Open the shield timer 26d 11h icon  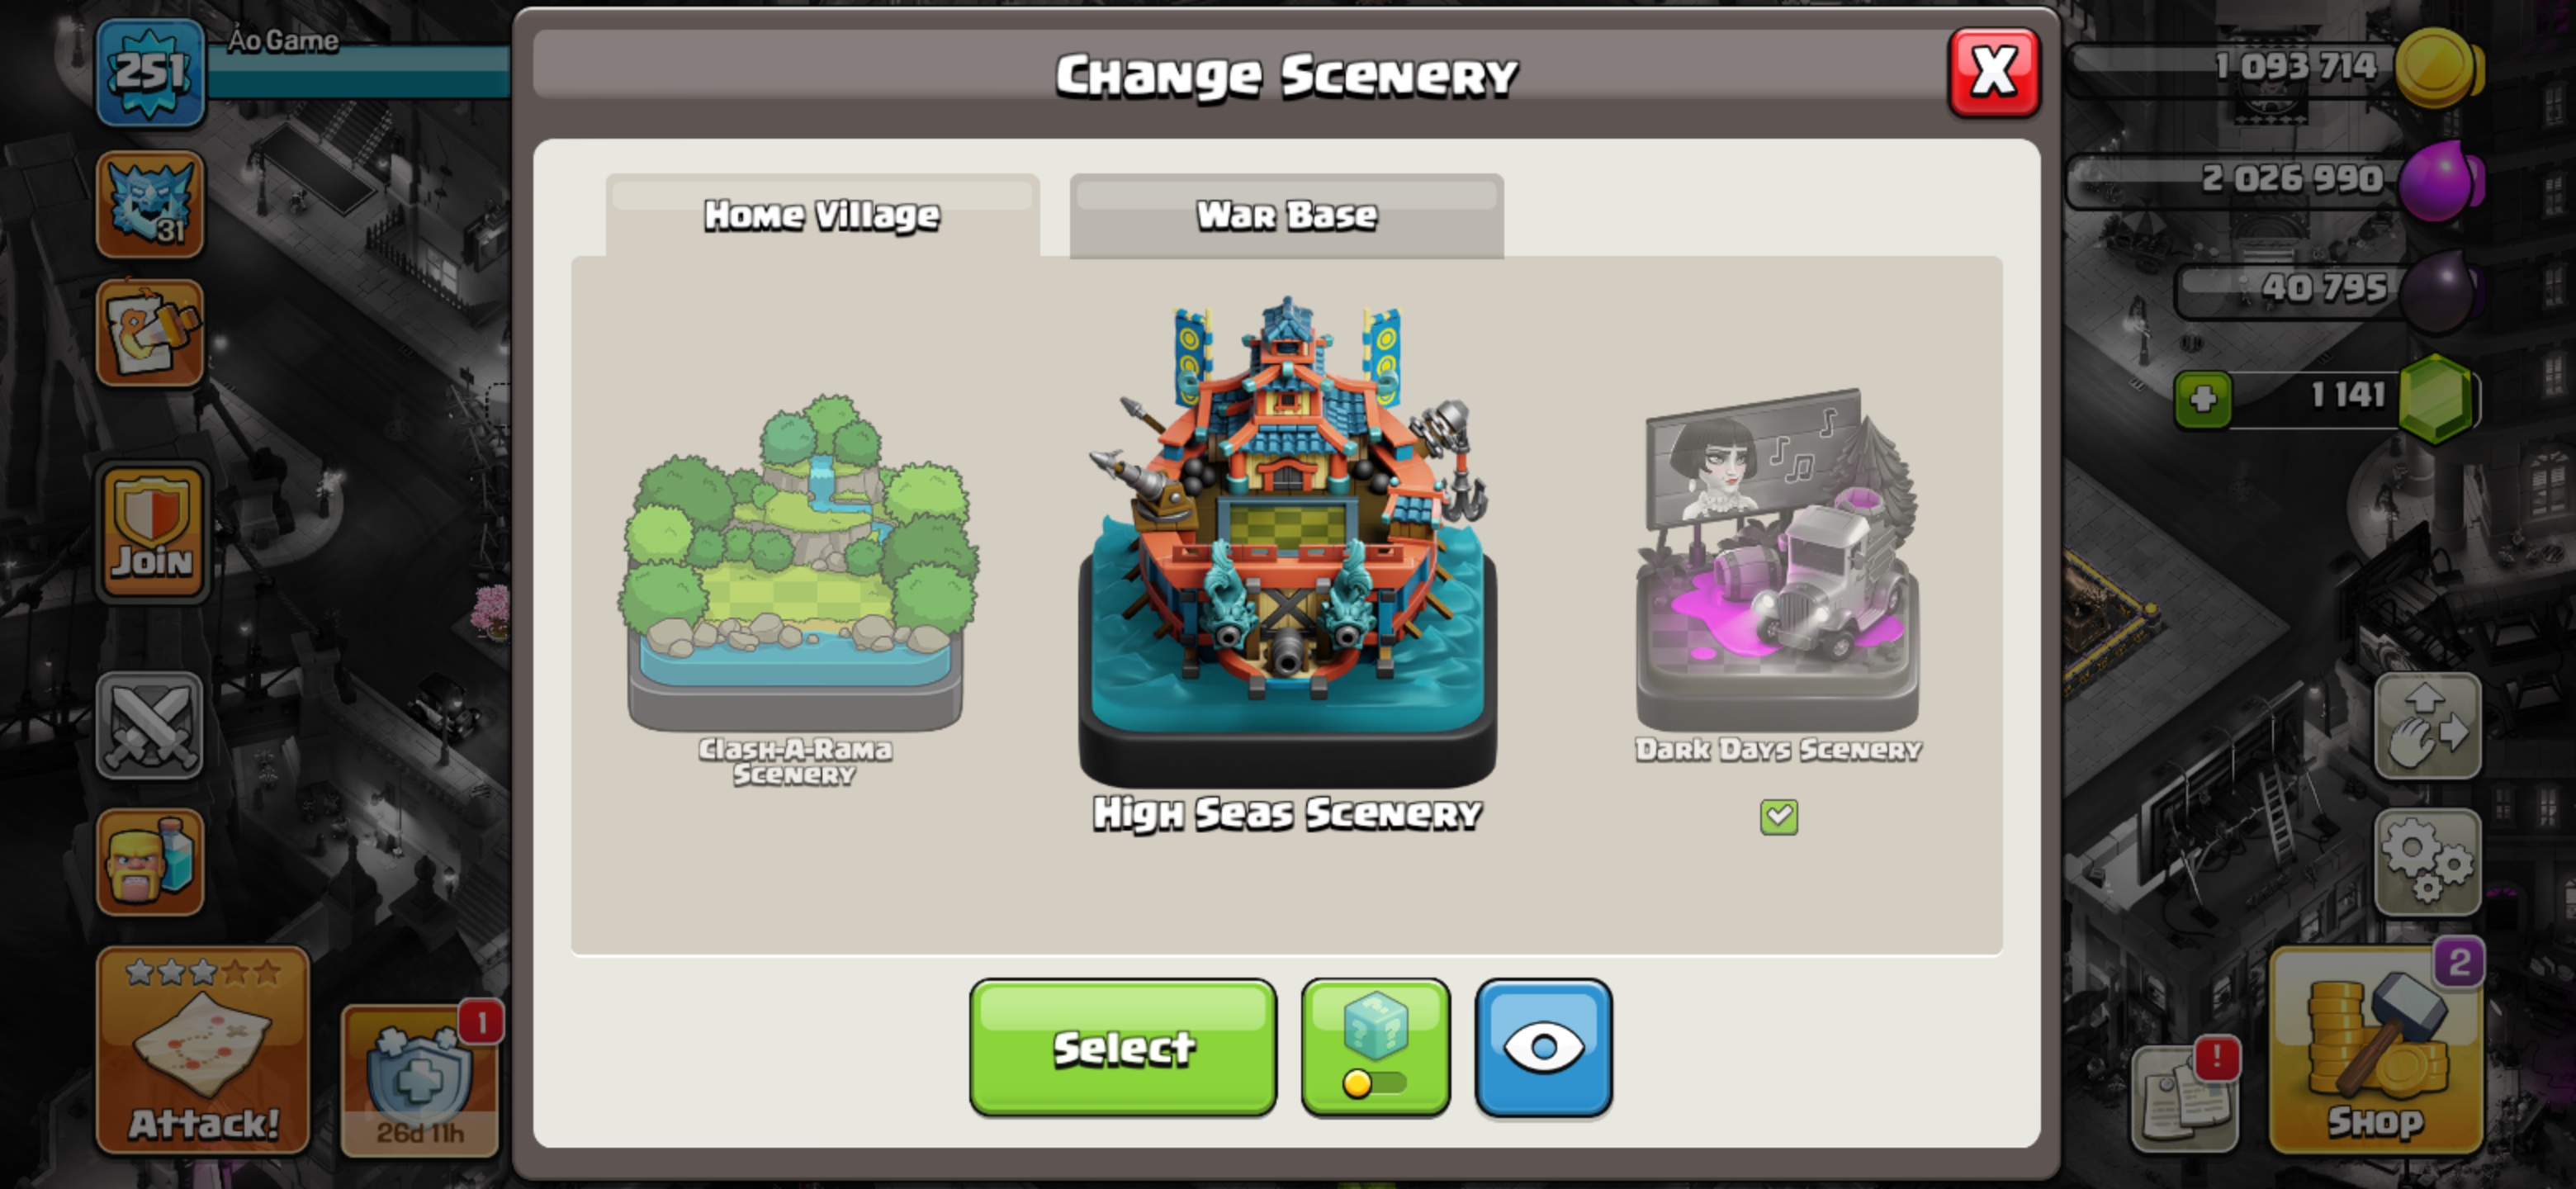click(420, 1080)
